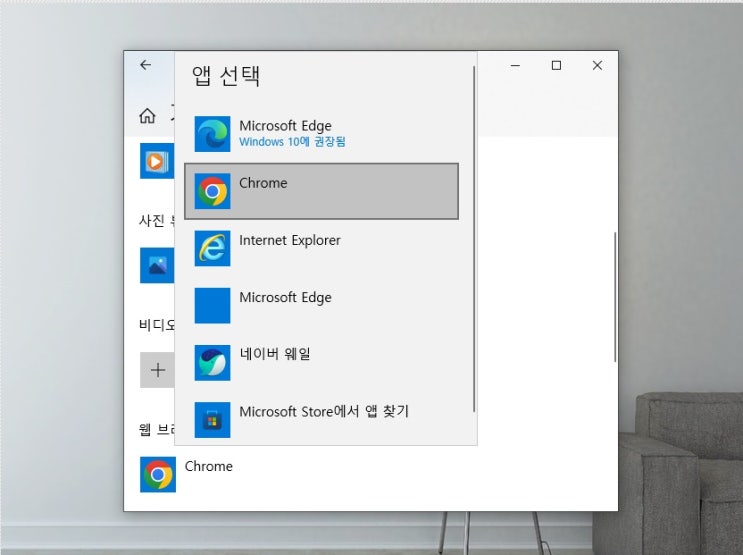Click the plus icon under video player
The width and height of the screenshot is (743, 555).
point(157,370)
